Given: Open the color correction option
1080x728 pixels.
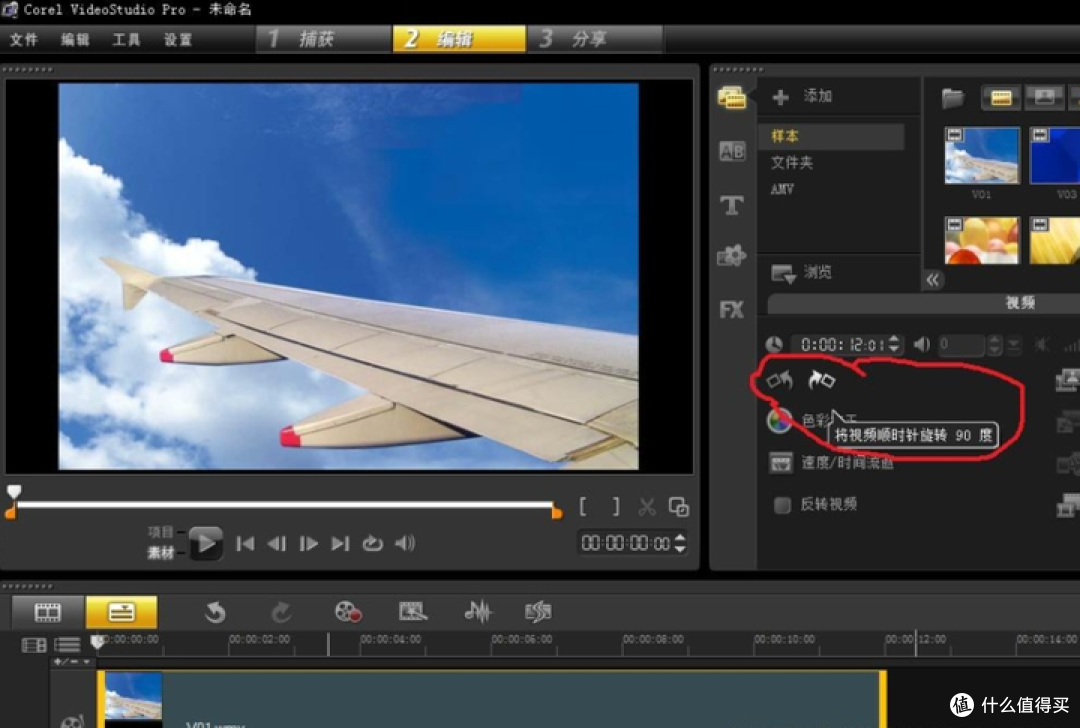Looking at the screenshot, I should pyautogui.click(x=779, y=420).
